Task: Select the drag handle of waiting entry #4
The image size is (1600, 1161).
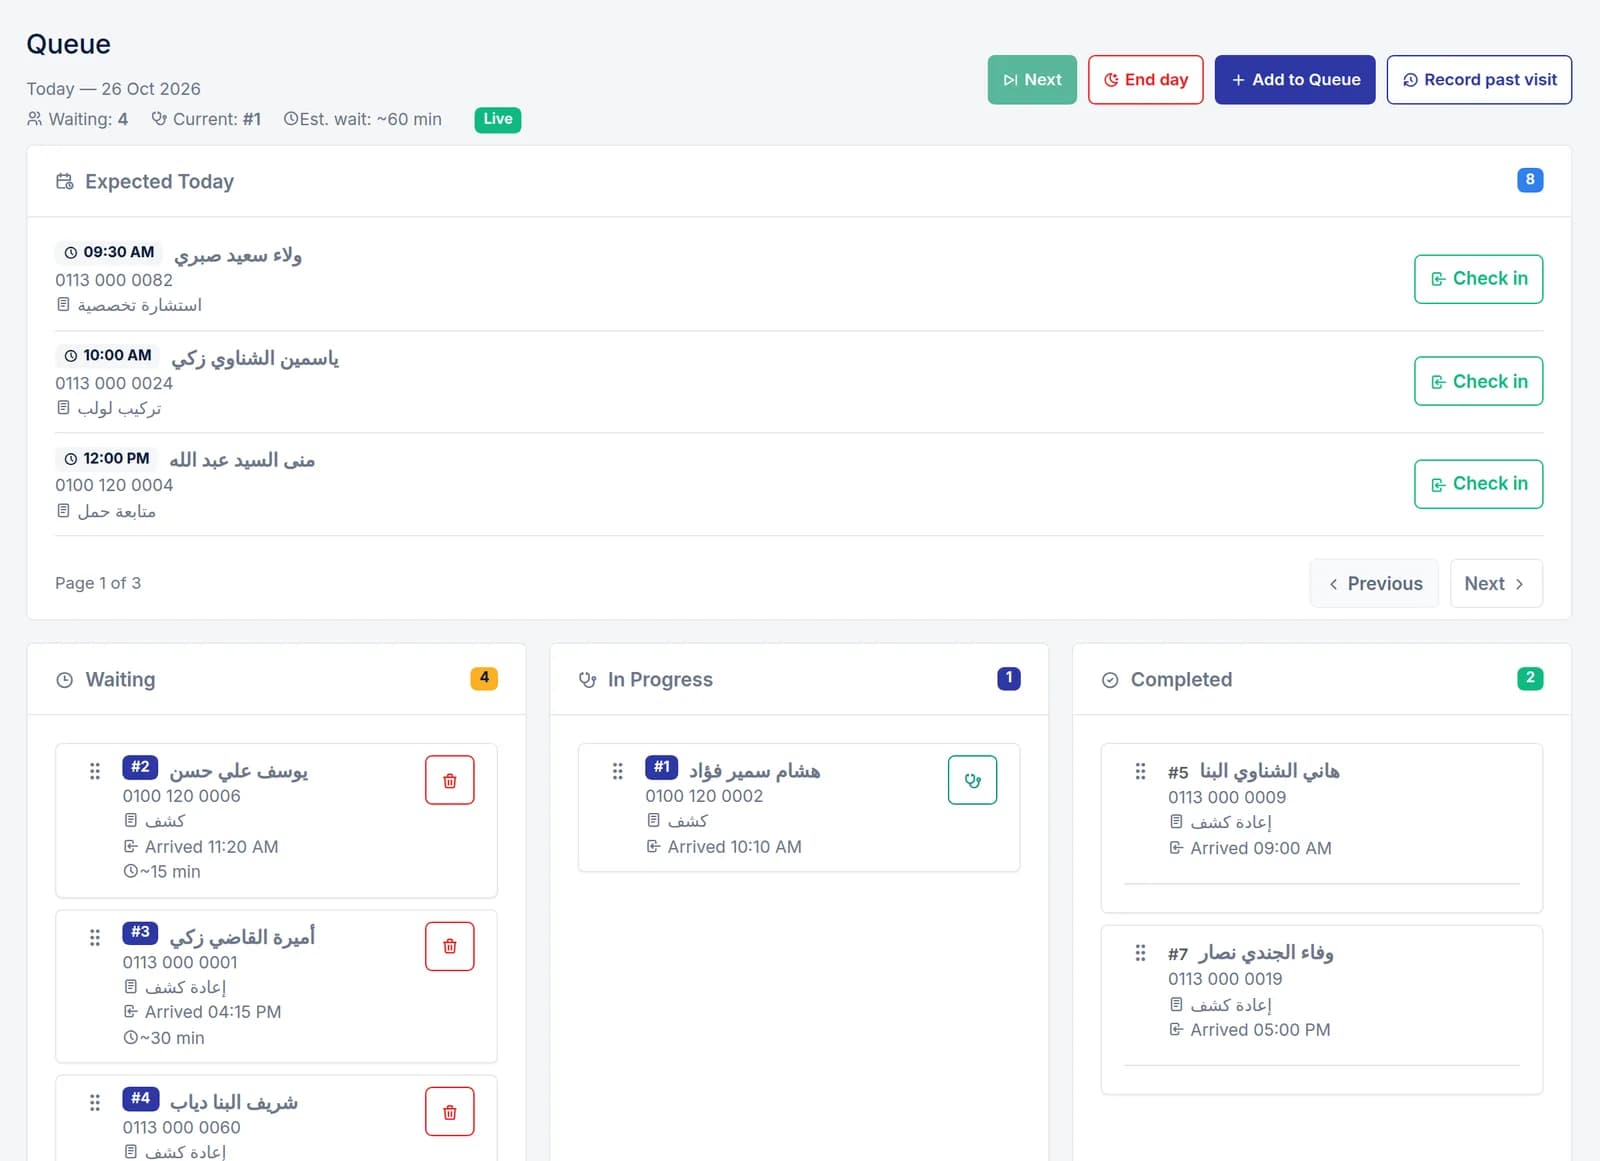Action: (95, 1102)
